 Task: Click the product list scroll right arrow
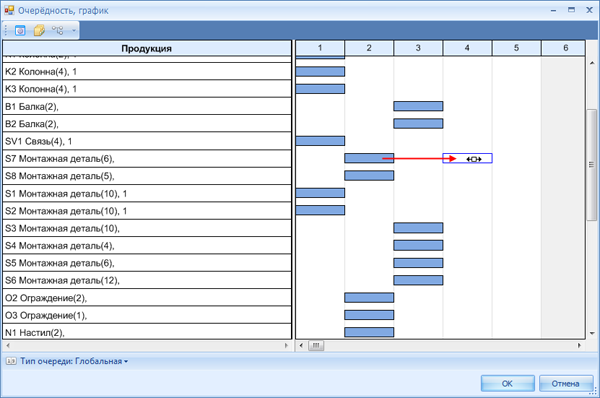[286, 346]
